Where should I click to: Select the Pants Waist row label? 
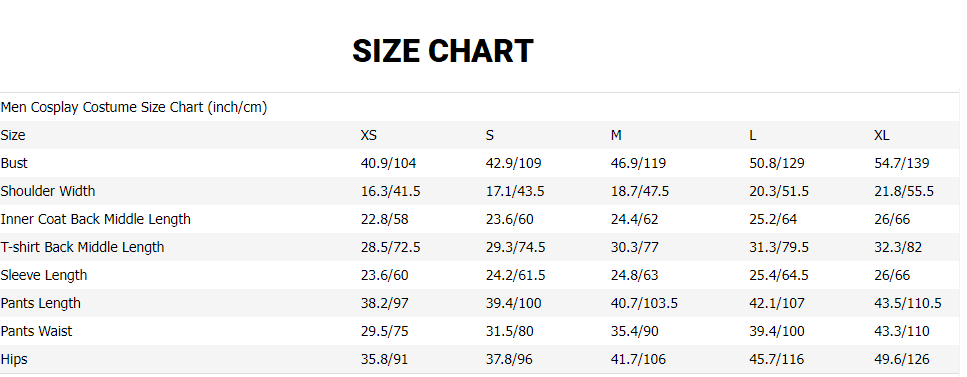[x=36, y=331]
